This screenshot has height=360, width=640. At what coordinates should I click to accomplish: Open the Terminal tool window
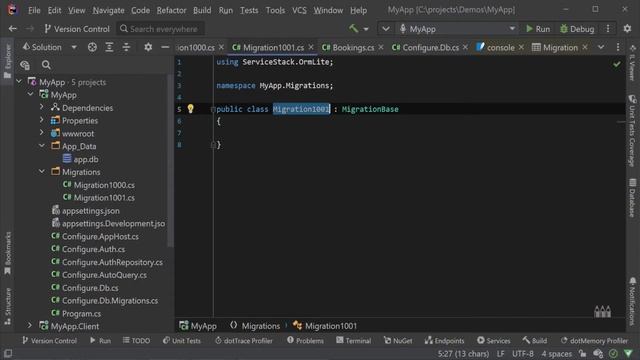click(353, 340)
